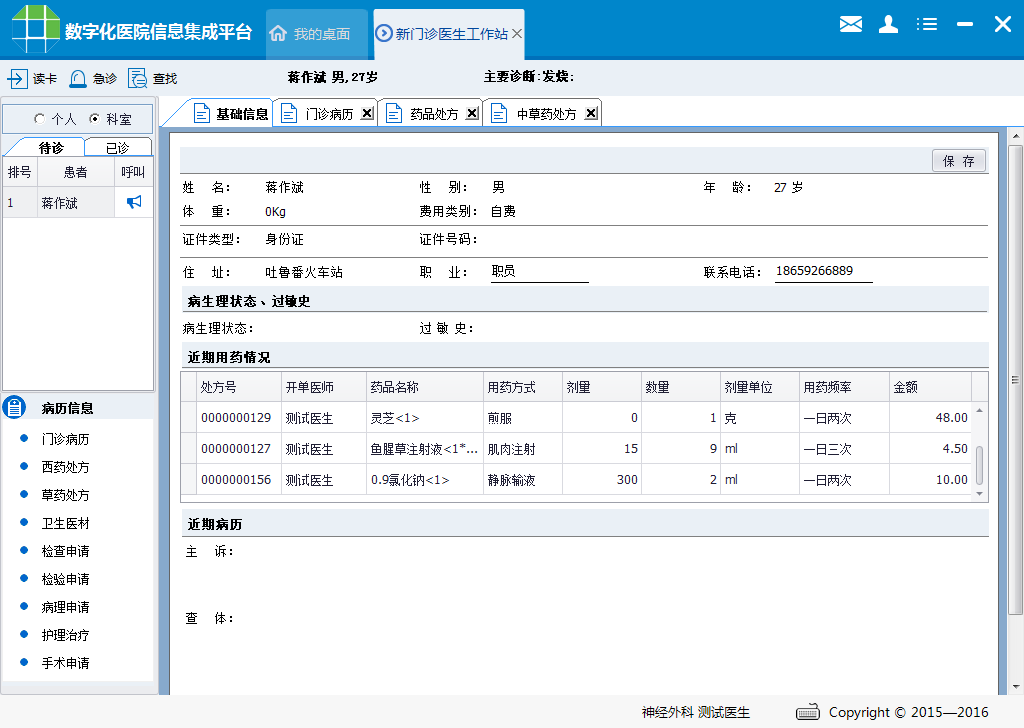Image resolution: width=1024 pixels, height=728 pixels.
Task: Switch to the 已诊 tab
Action: point(118,146)
